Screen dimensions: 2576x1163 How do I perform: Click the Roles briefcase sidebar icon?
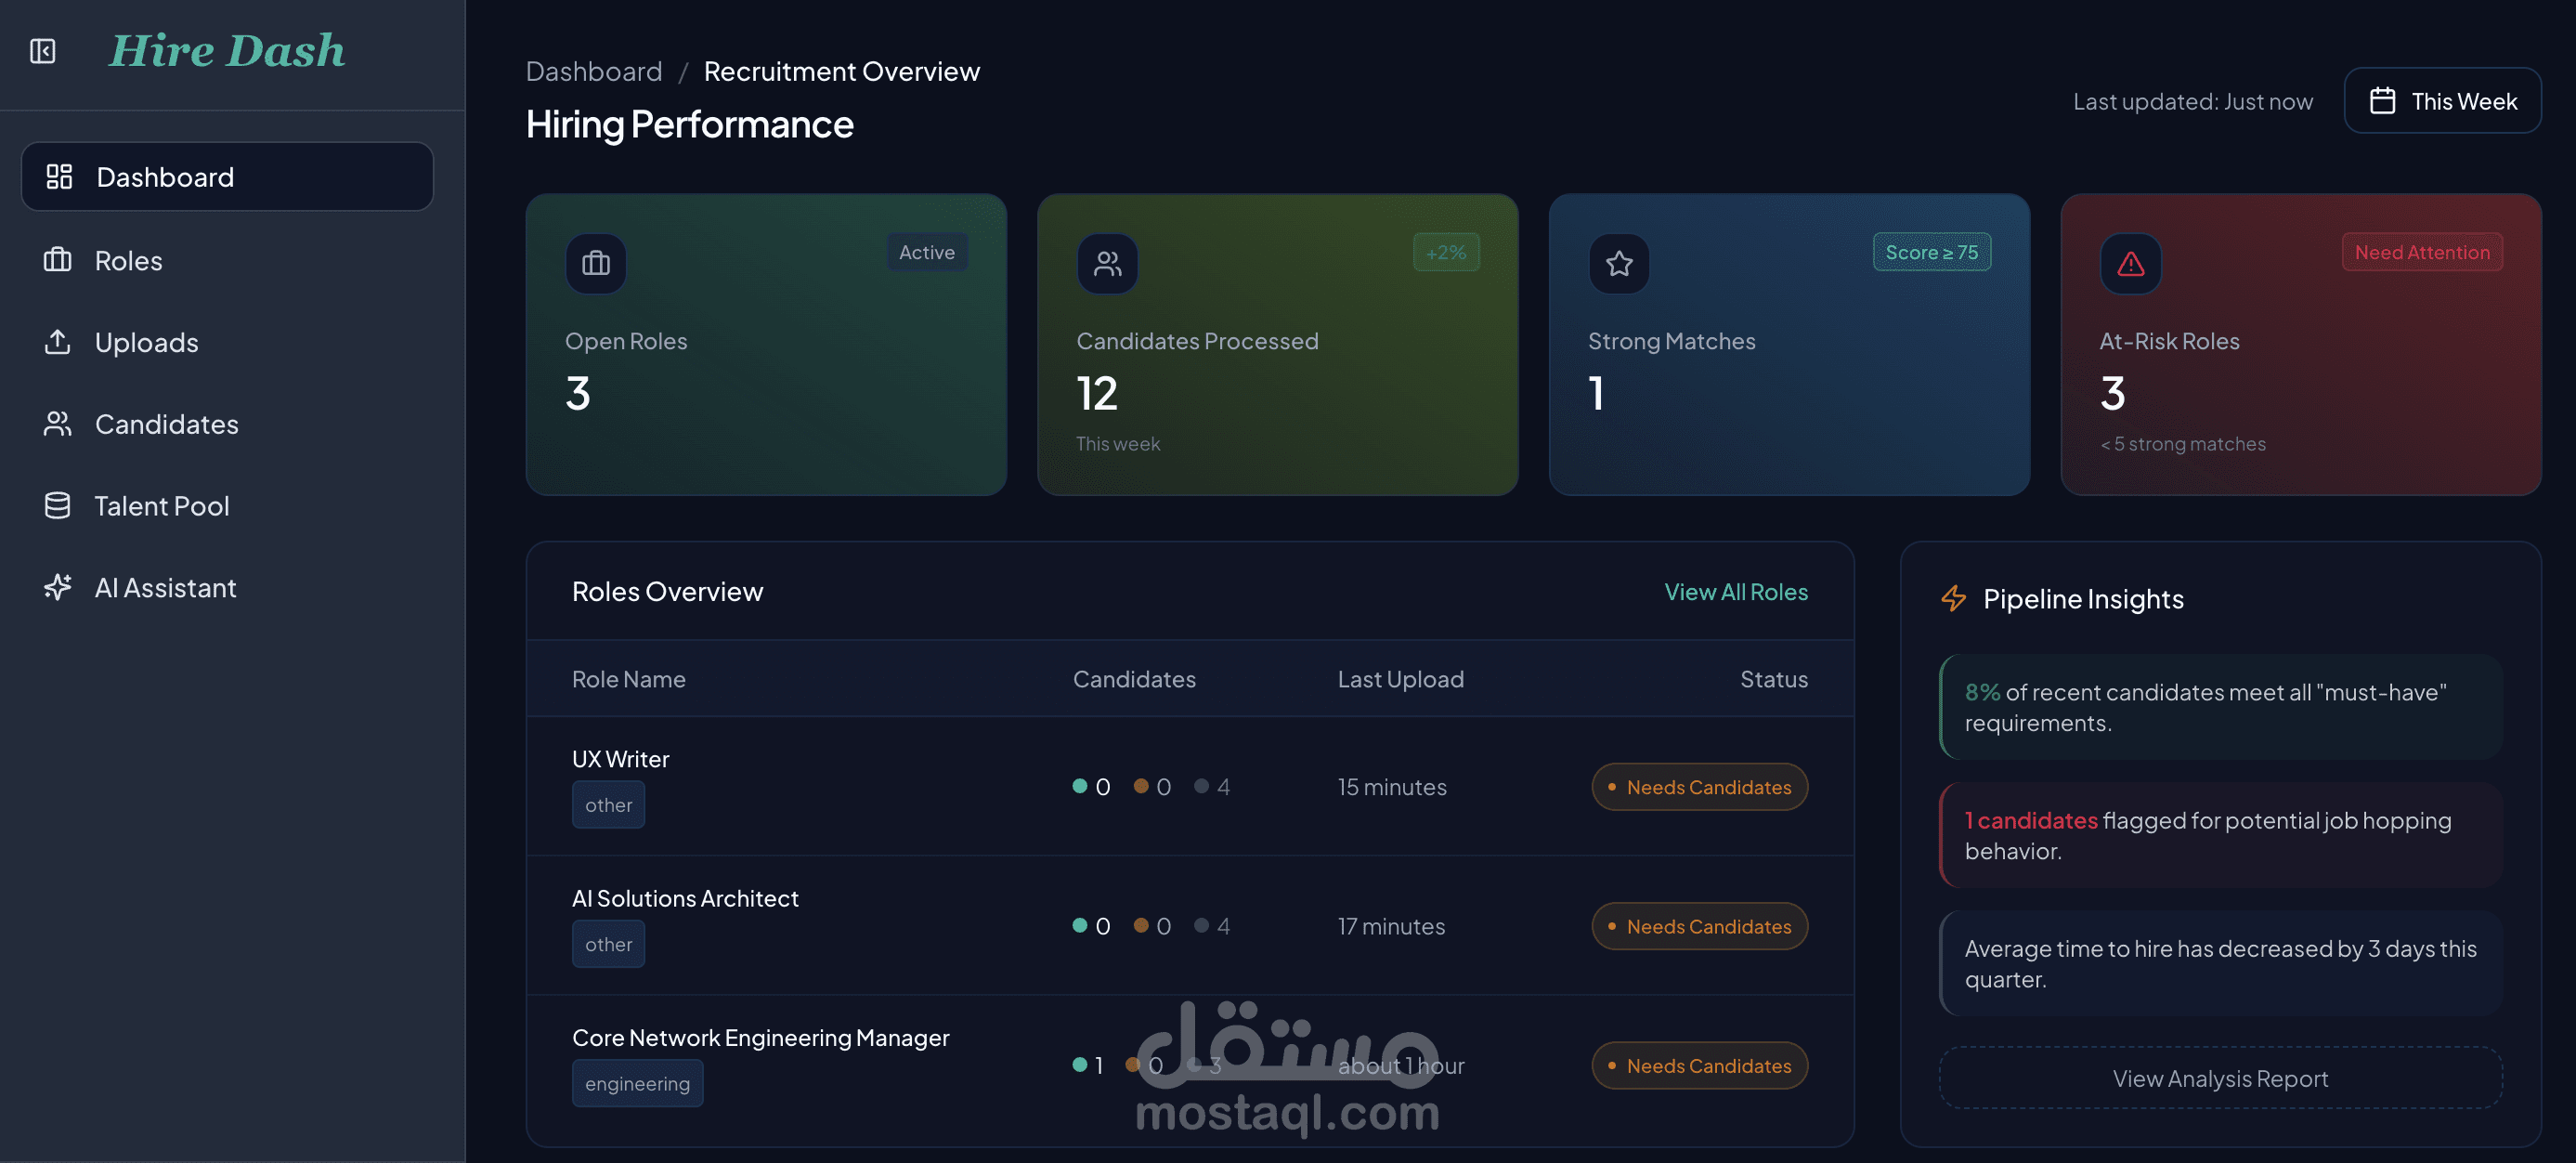[x=58, y=260]
